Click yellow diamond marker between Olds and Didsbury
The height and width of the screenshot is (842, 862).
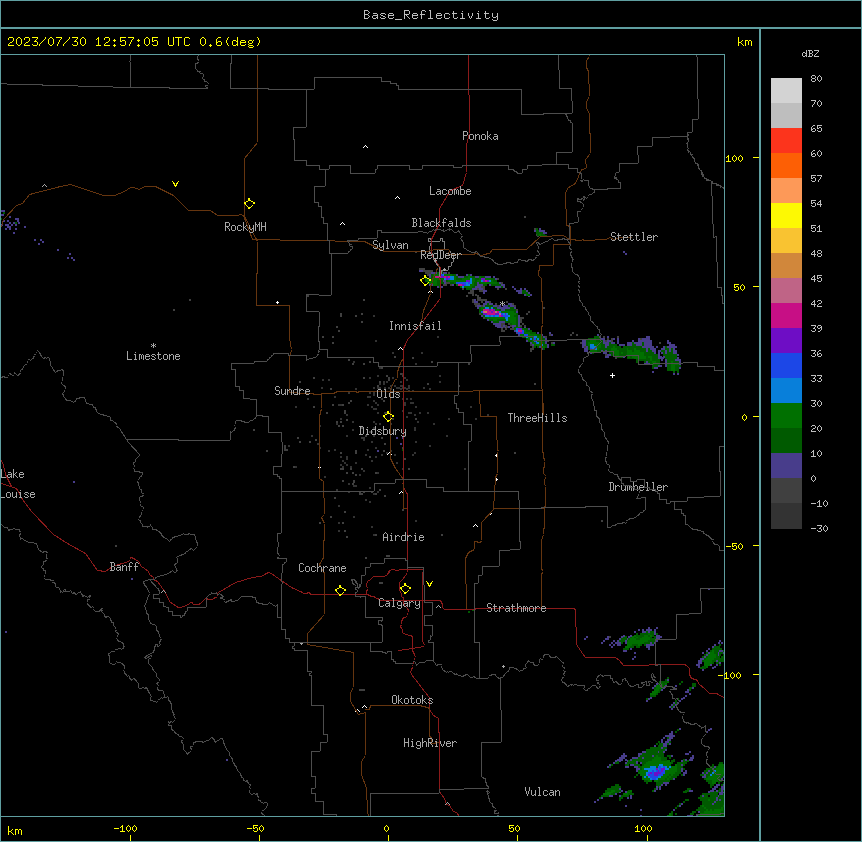click(388, 417)
